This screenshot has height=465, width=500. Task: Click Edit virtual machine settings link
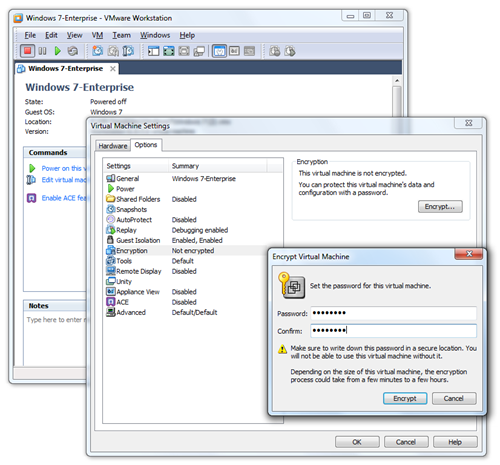[63, 180]
